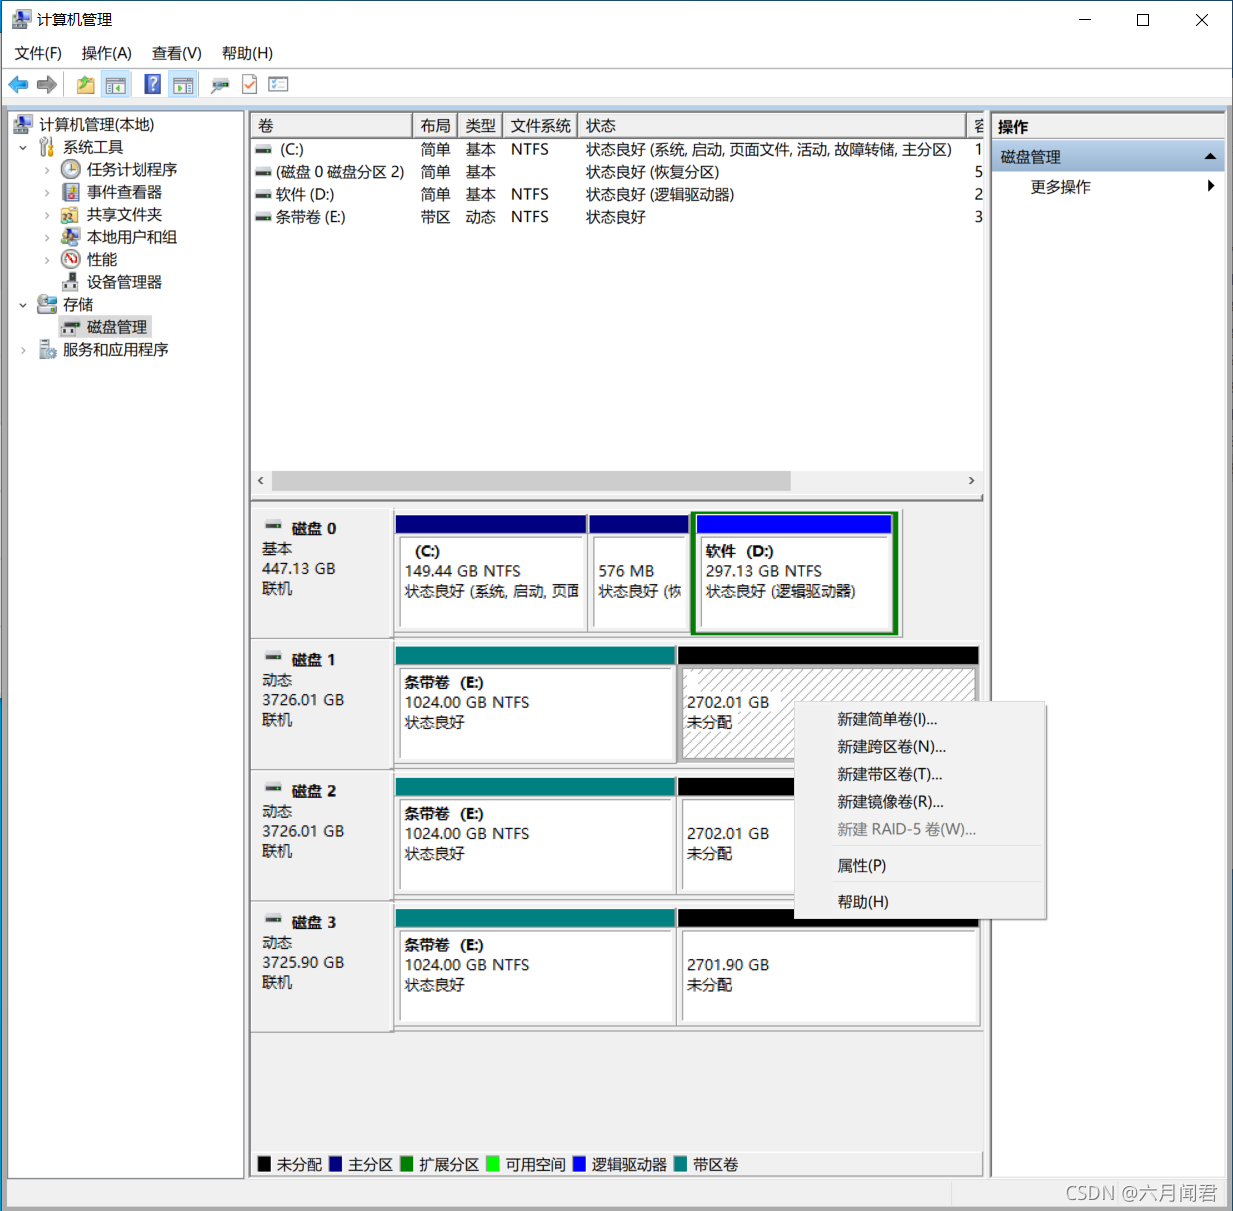Collapse the 系统工具 tree node
Viewport: 1233px width, 1211px height.
click(x=23, y=147)
